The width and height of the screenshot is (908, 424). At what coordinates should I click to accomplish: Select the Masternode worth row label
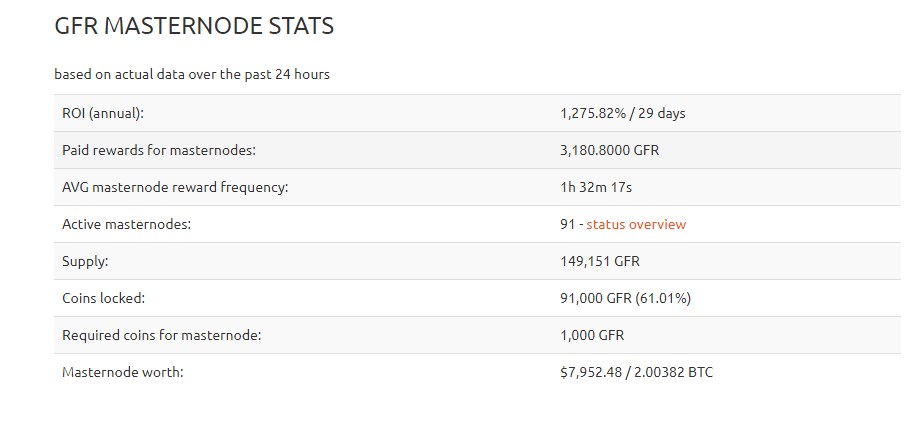(x=123, y=372)
